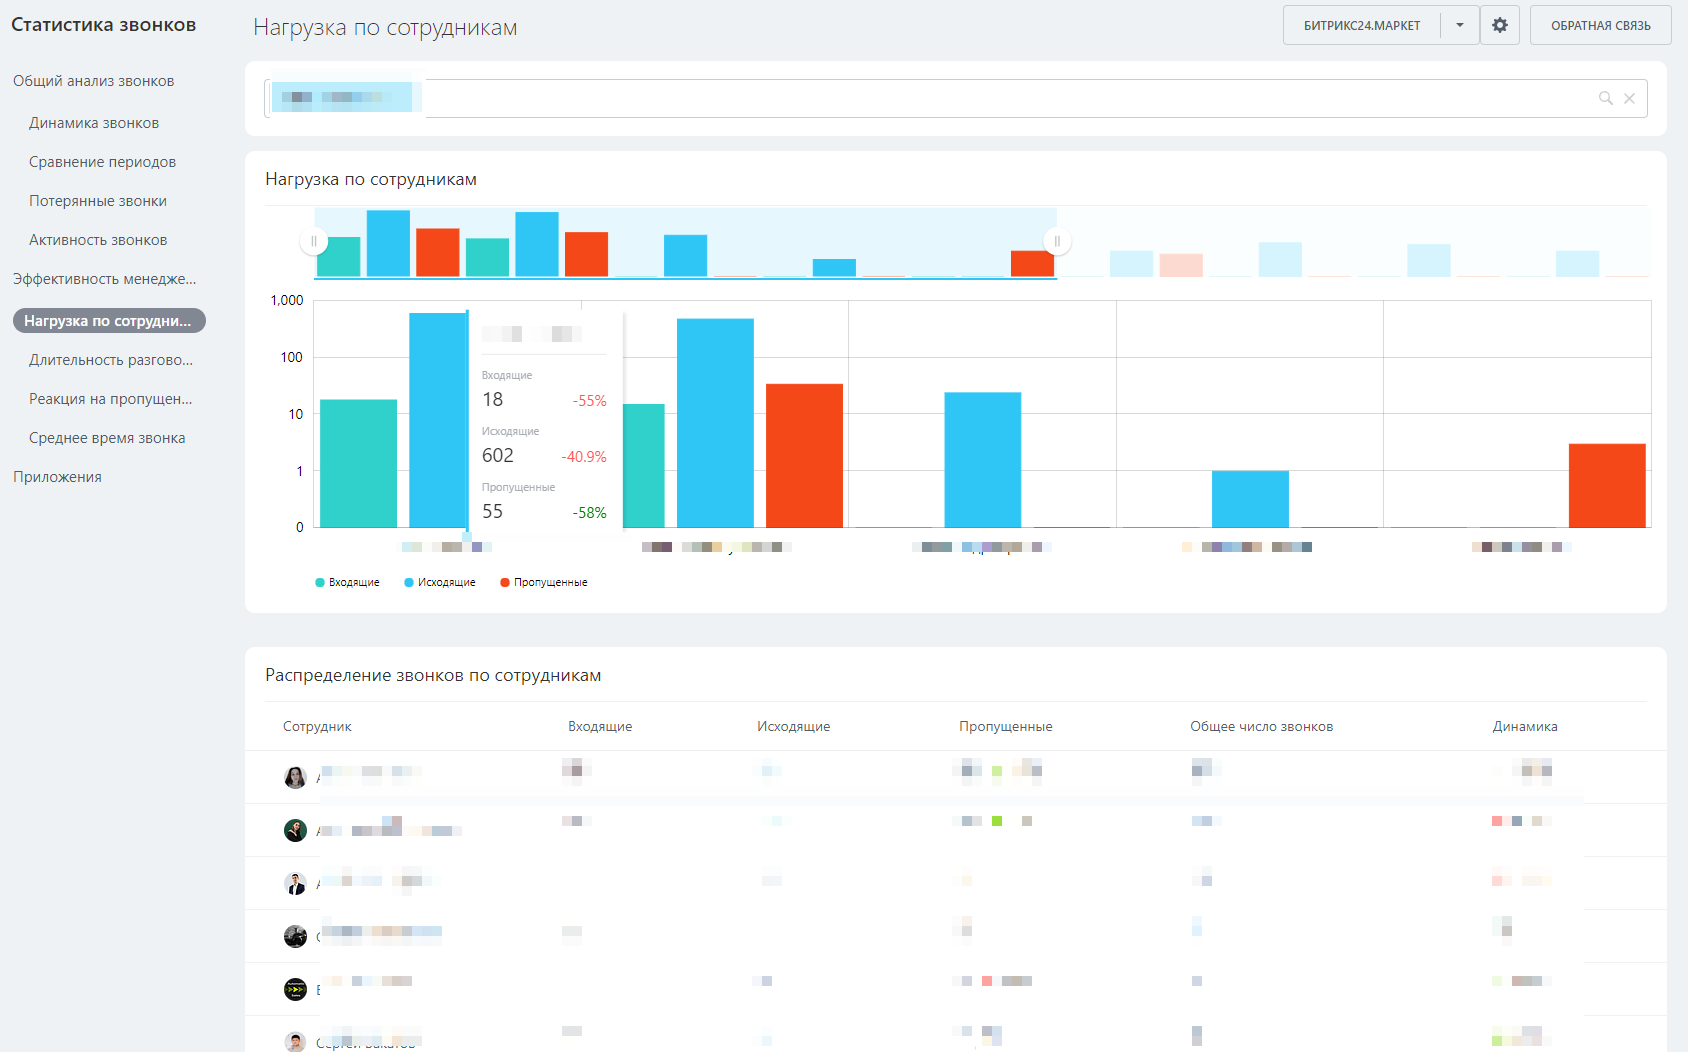The image size is (1688, 1058).
Task: Sort table by Пропущенные column header
Action: coord(1005,726)
